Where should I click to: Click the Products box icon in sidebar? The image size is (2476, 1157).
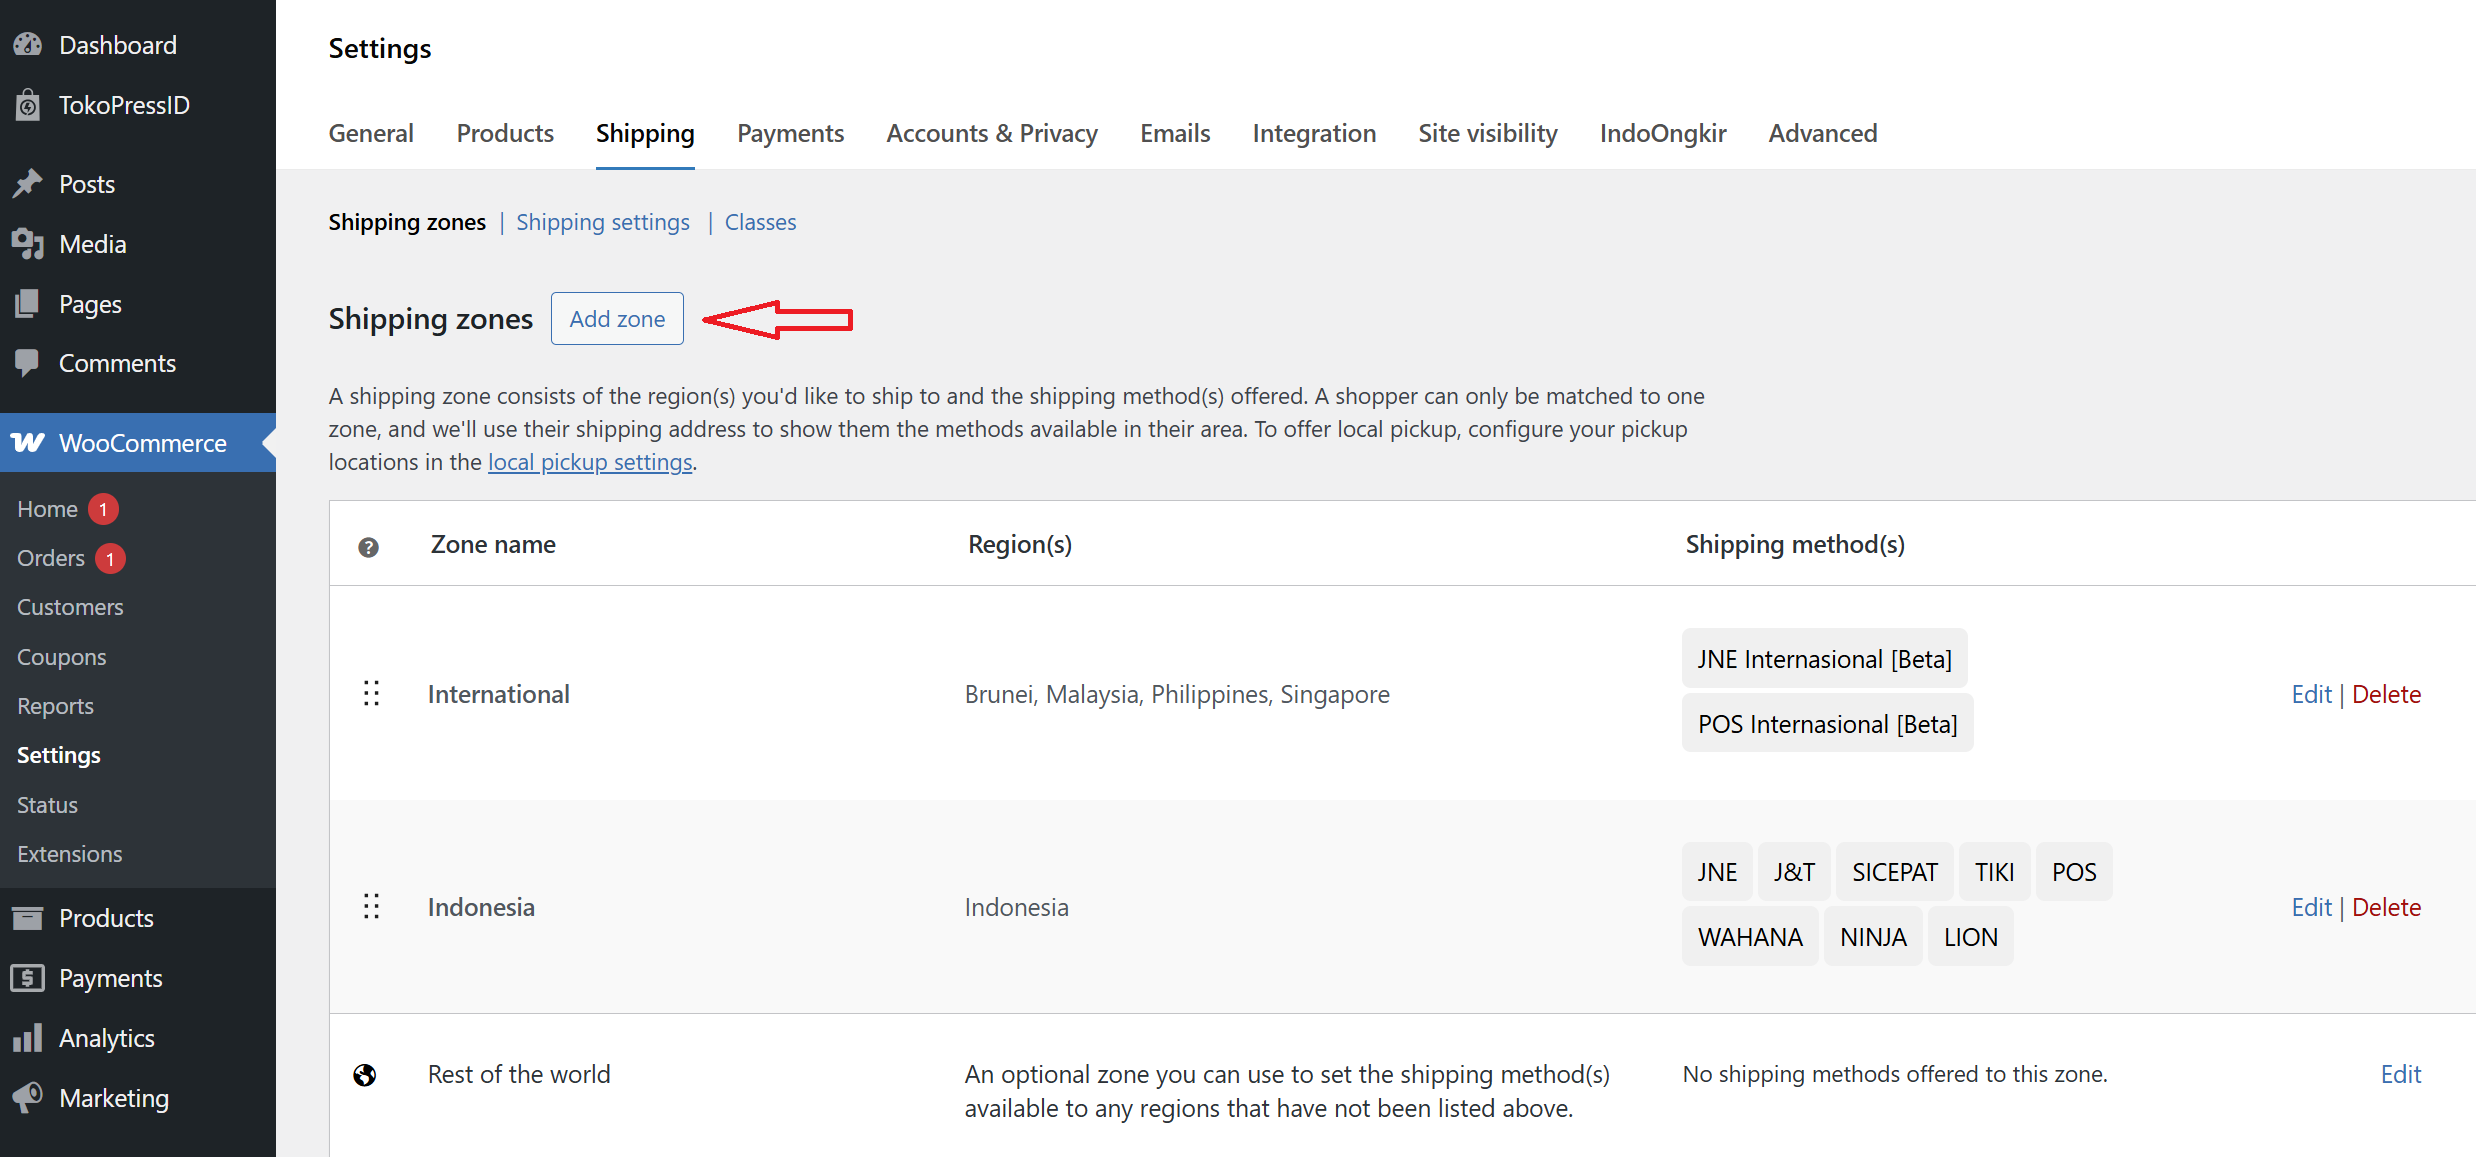(x=28, y=918)
